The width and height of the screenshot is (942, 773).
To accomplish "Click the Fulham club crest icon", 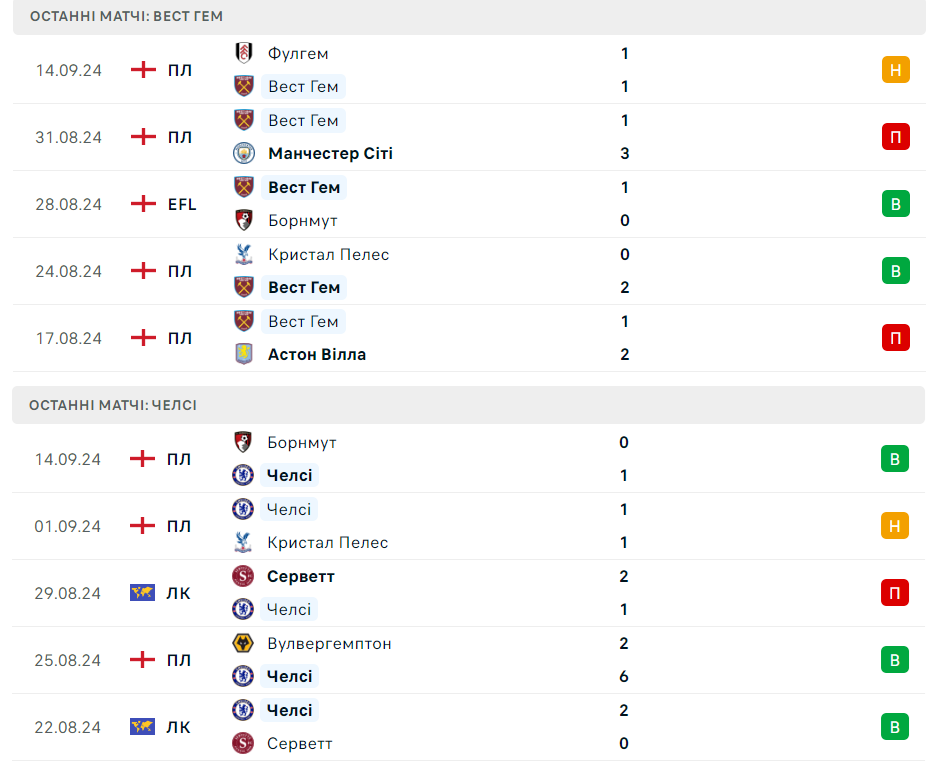I will [x=243, y=53].
